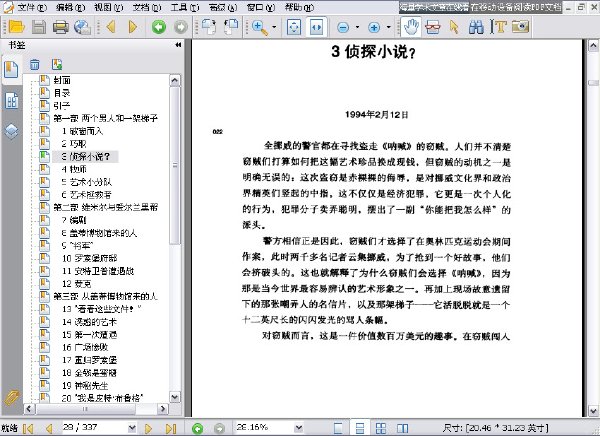This screenshot has width=600, height=436.
Task: Switch to the Bookmarks side tab
Action: (11, 70)
